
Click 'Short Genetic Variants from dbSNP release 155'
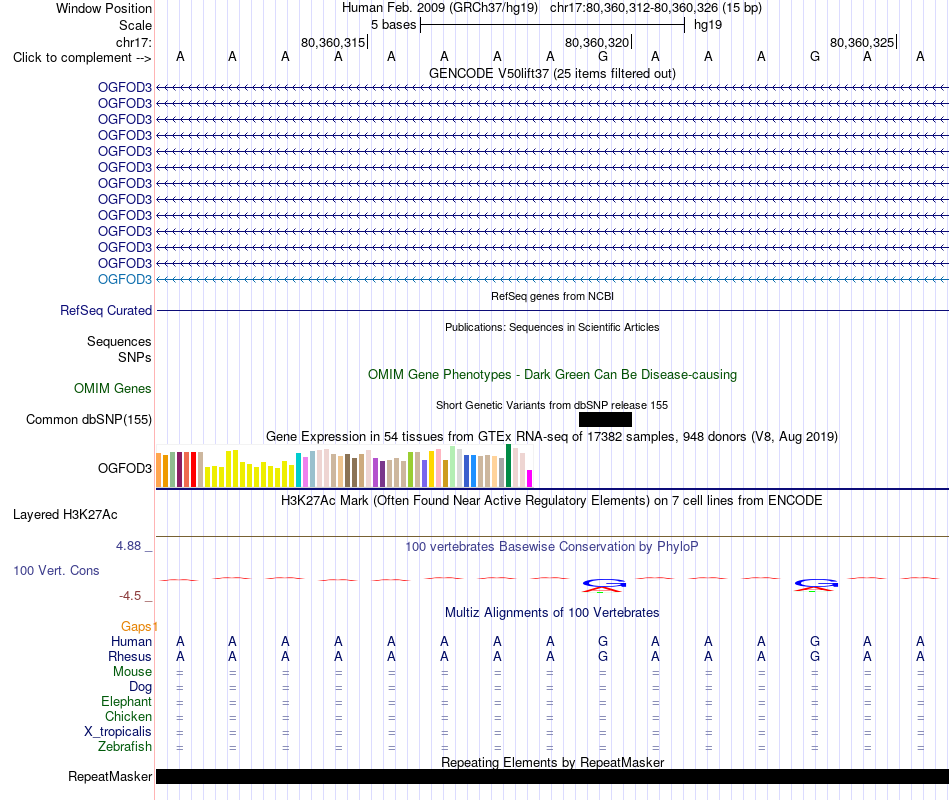[x=552, y=405]
